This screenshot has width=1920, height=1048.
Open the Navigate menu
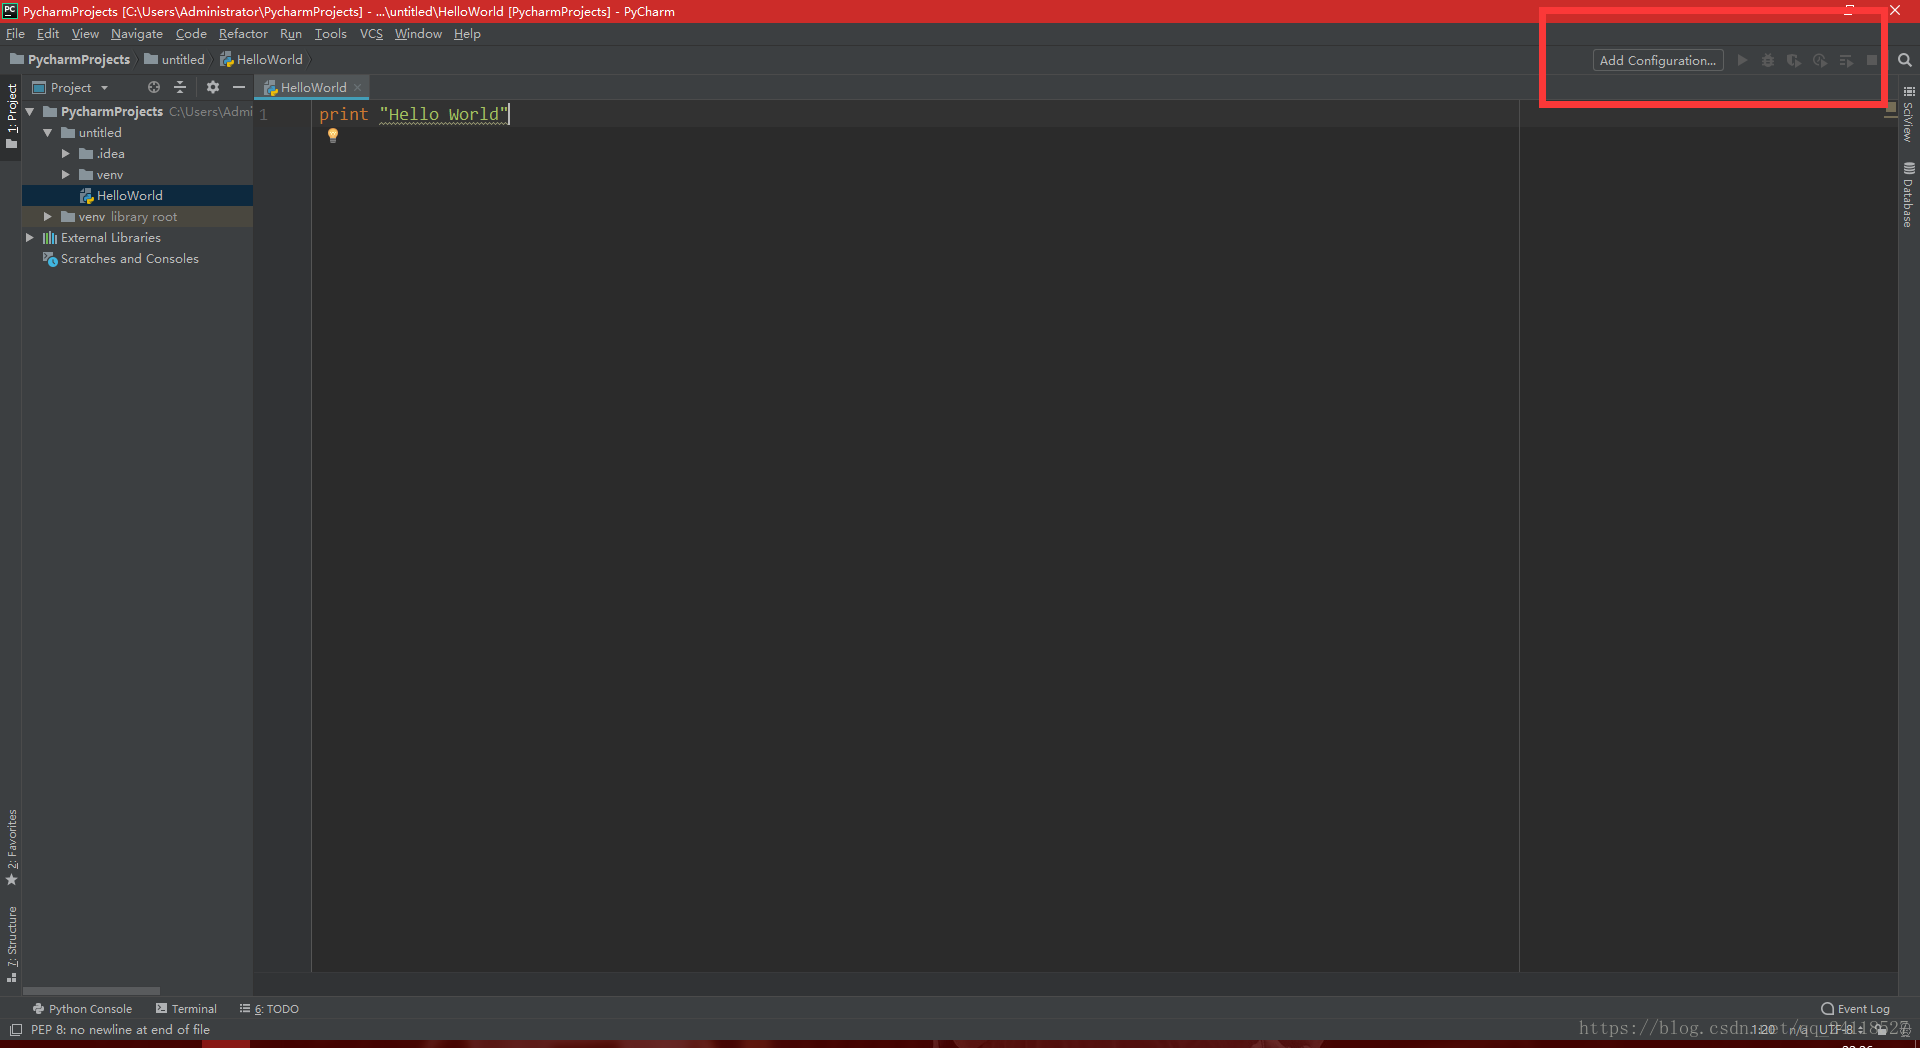137,34
